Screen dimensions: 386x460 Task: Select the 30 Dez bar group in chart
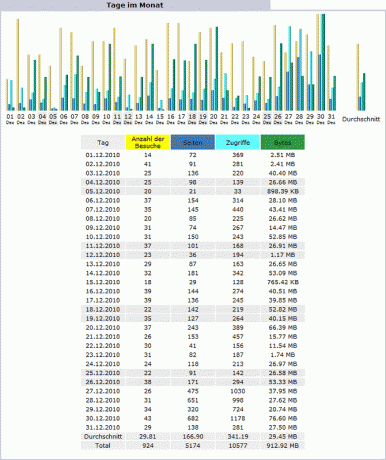point(321,62)
